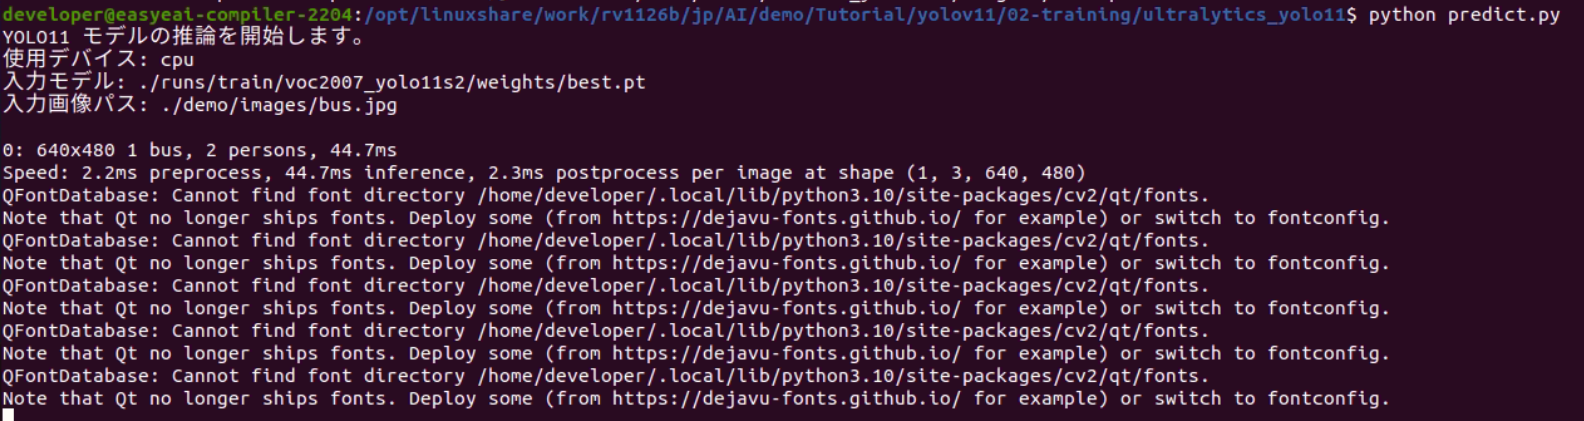Image resolution: width=1584 pixels, height=421 pixels.
Task: Click the Speed preprocess timing line
Action: click(x=543, y=173)
